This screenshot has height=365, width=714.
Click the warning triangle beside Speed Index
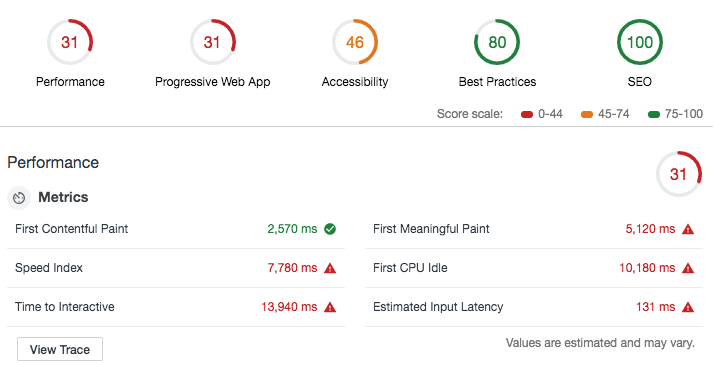click(x=330, y=268)
